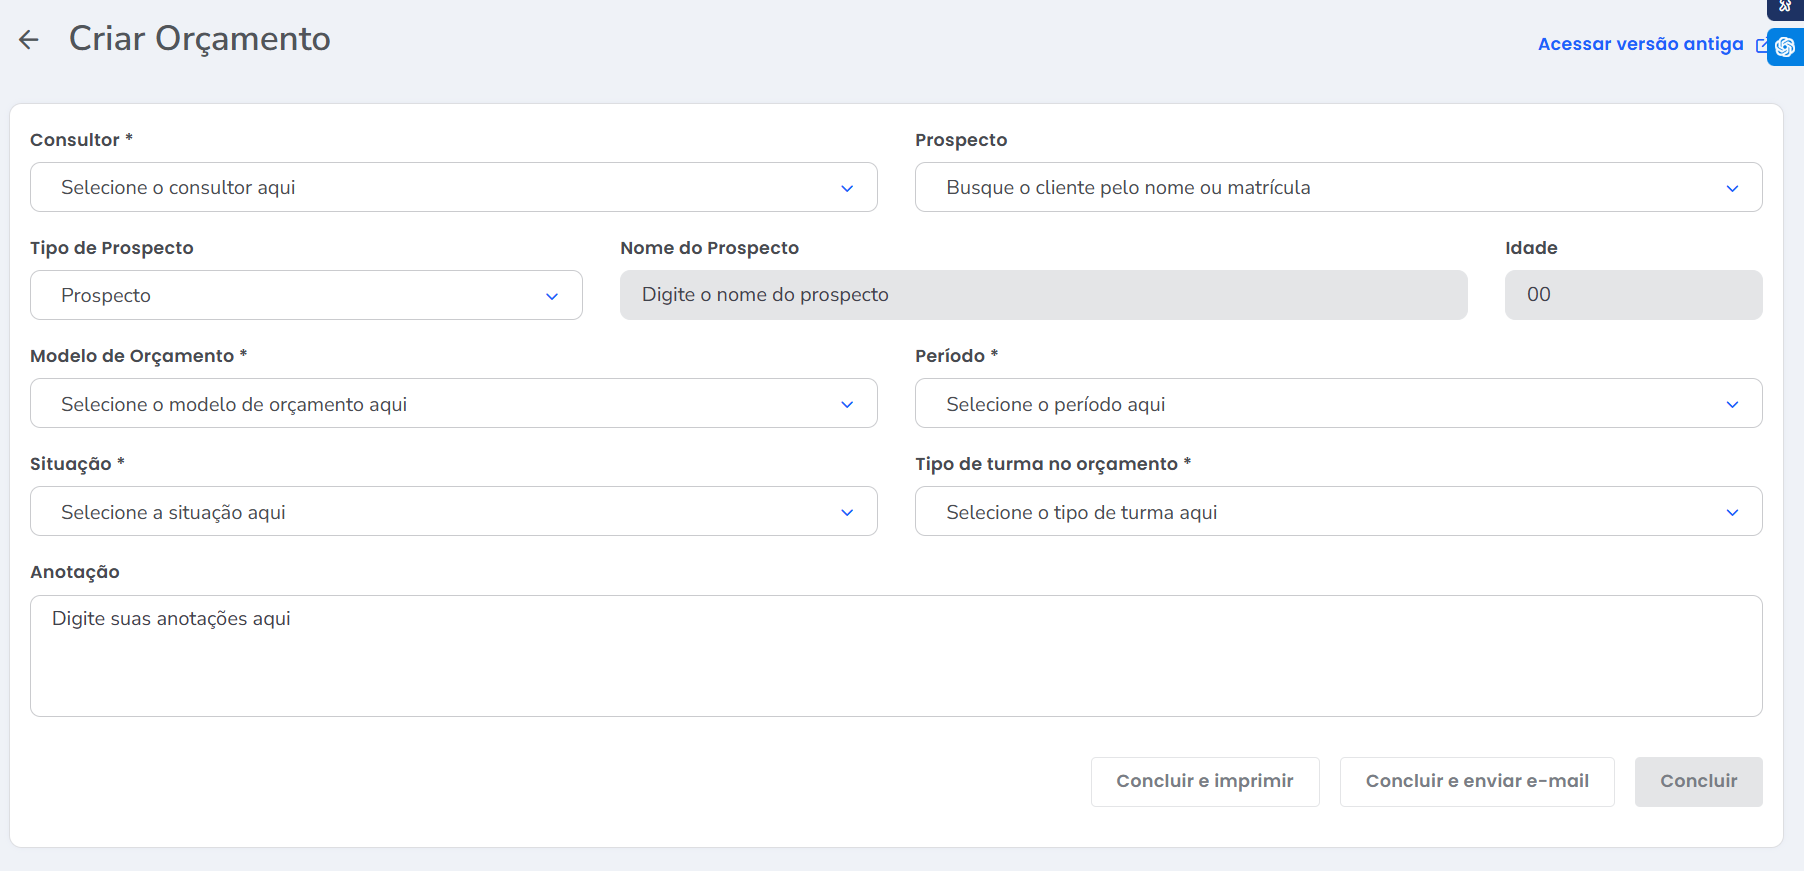The width and height of the screenshot is (1804, 871).
Task: Click the Nome do Prospecto text field
Action: pos(1043,295)
